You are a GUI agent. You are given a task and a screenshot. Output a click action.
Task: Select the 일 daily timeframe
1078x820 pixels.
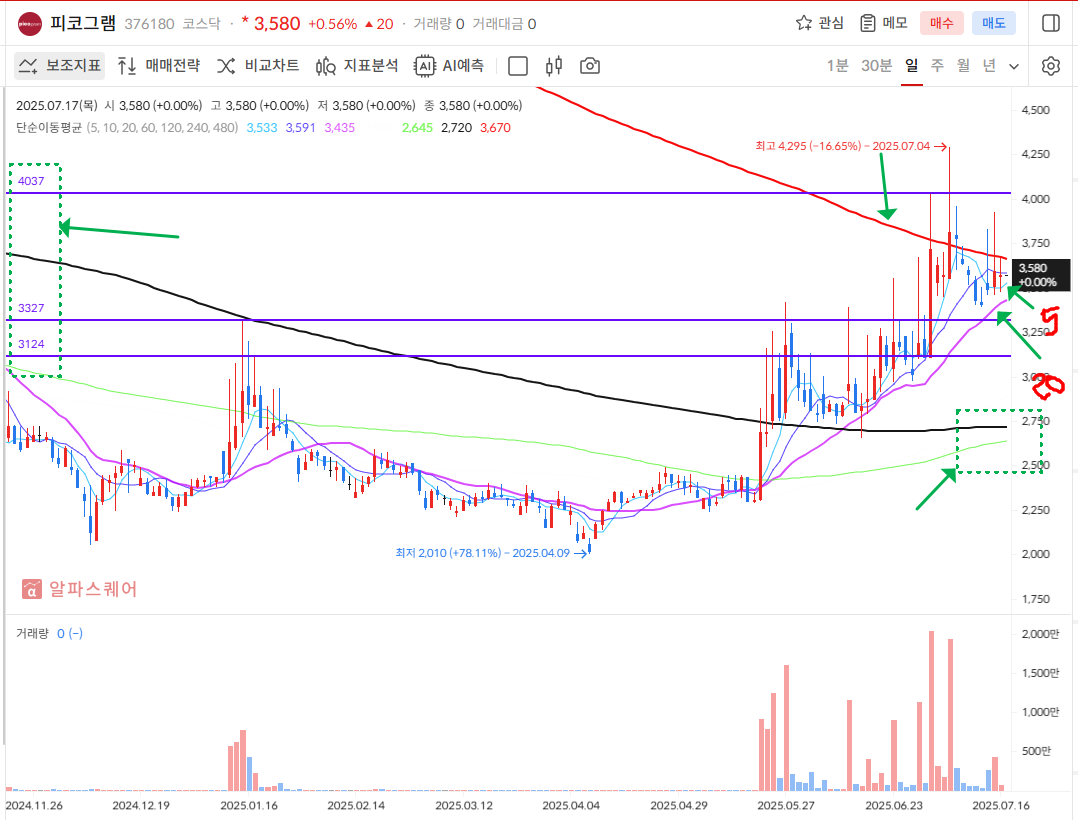point(912,66)
